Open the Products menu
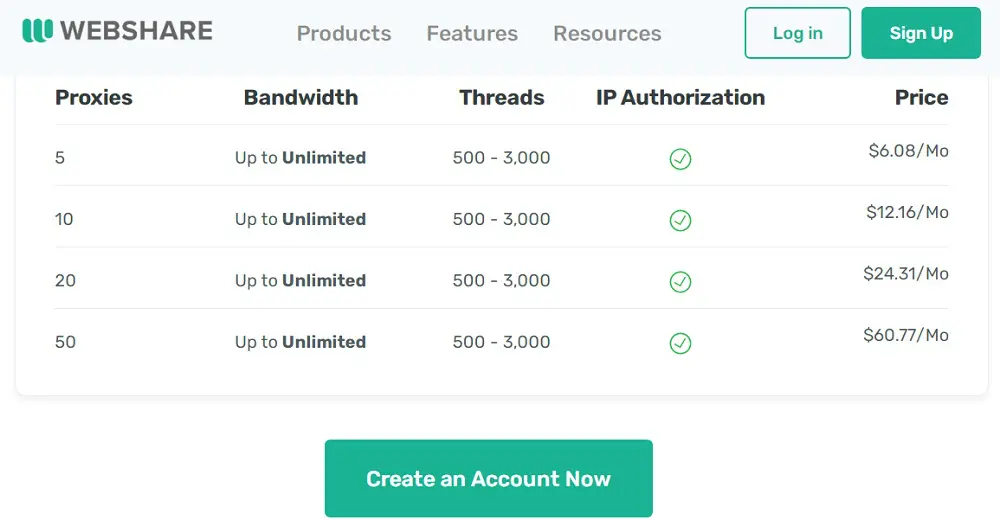This screenshot has width=1000, height=520. [344, 33]
